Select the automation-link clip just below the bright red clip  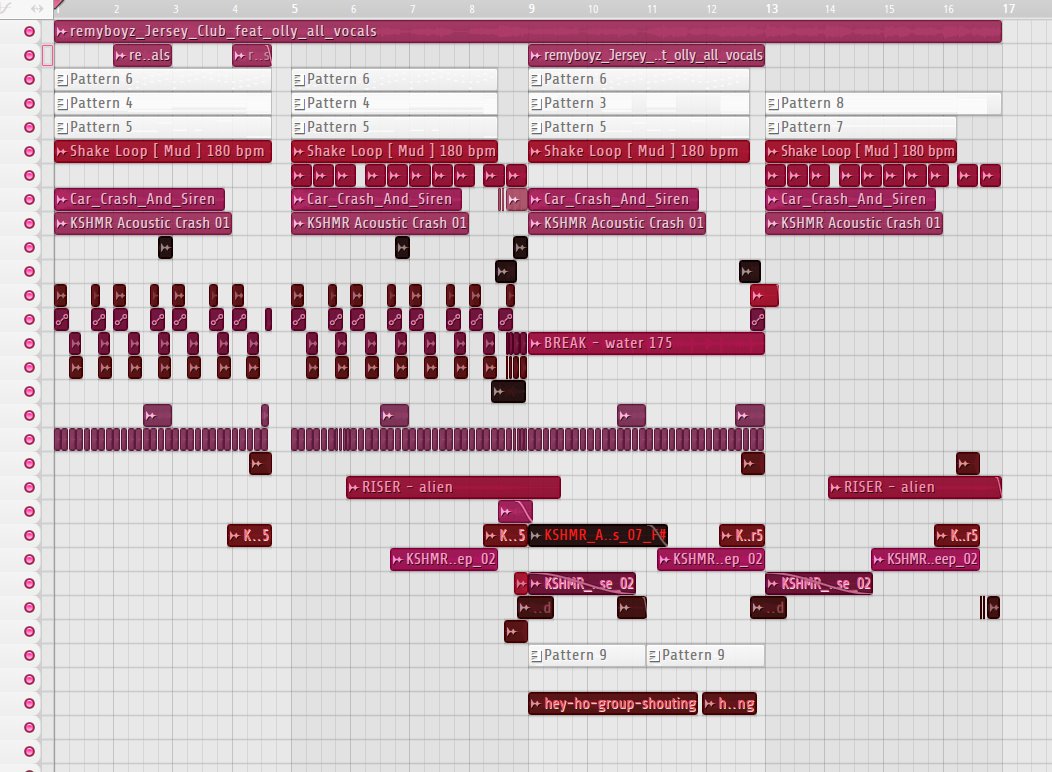click(757, 320)
